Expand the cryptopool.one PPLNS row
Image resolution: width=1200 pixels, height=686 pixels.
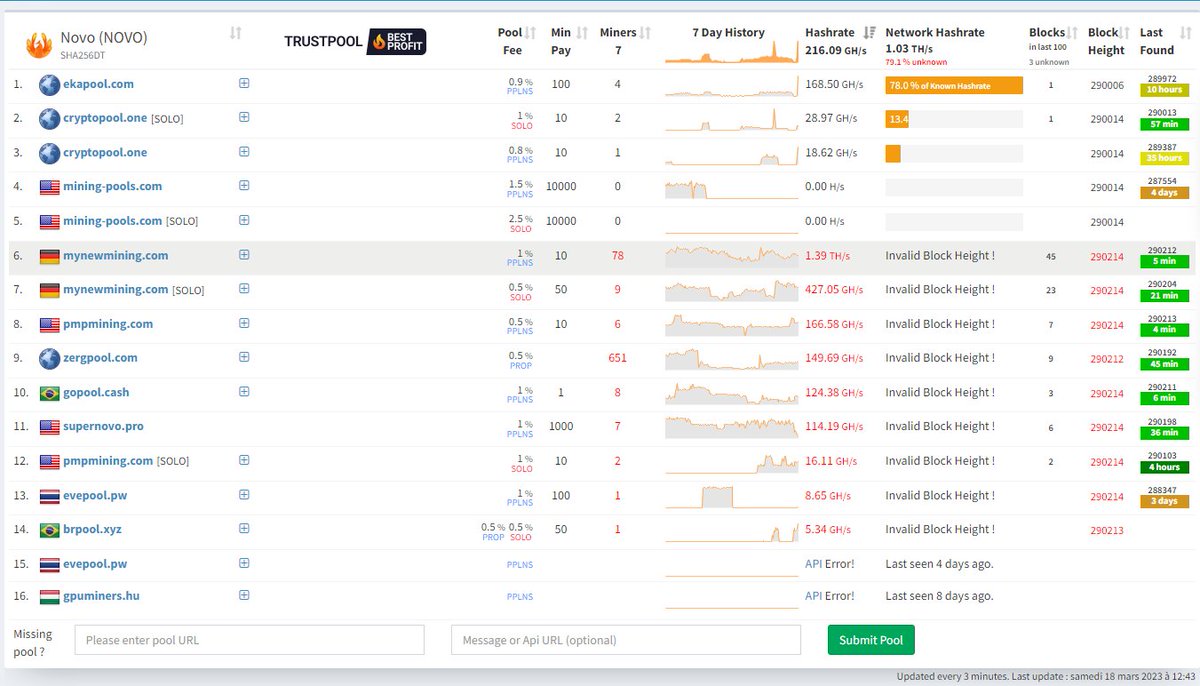pyautogui.click(x=244, y=152)
